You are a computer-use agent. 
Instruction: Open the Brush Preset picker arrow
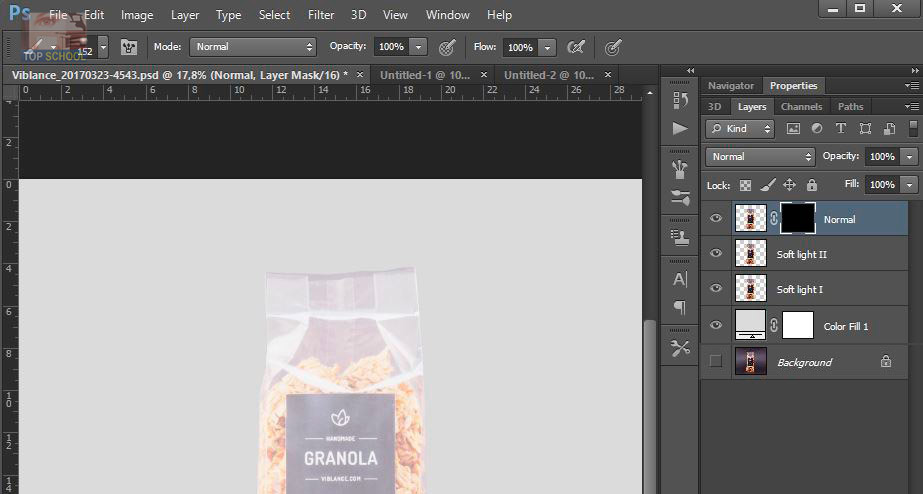coord(104,47)
